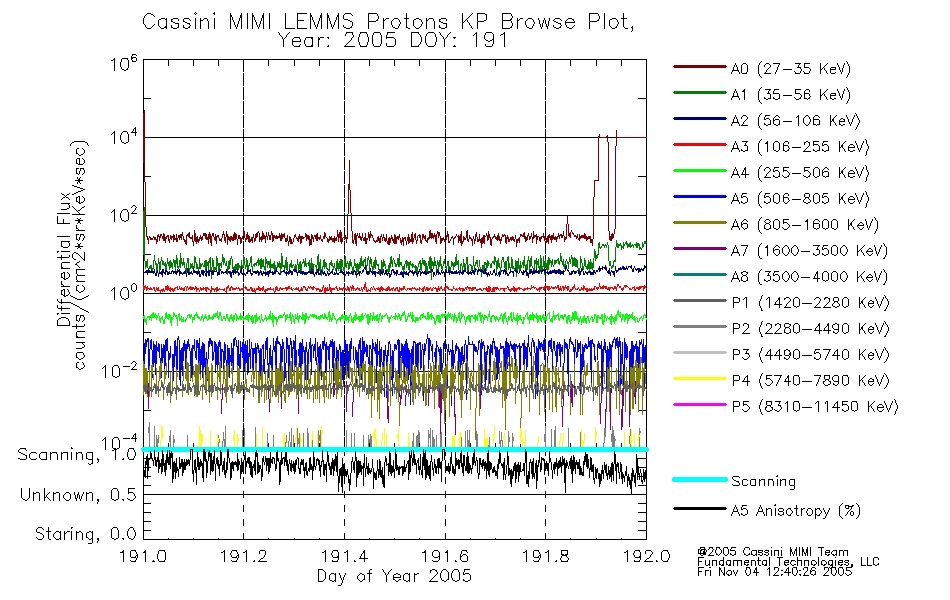Click the x-axis tick label 191.6
950x600 pixels.
click(x=445, y=556)
